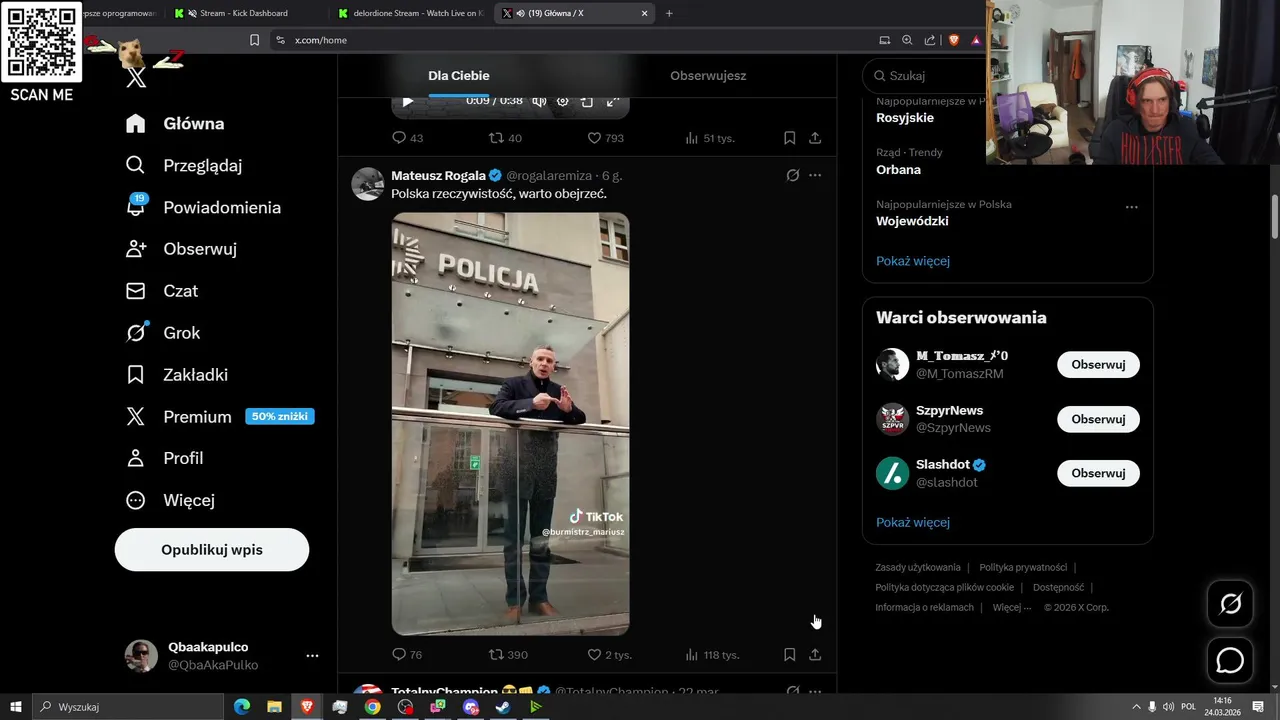Open the Główna home page
The height and width of the screenshot is (720, 1280).
(x=174, y=124)
